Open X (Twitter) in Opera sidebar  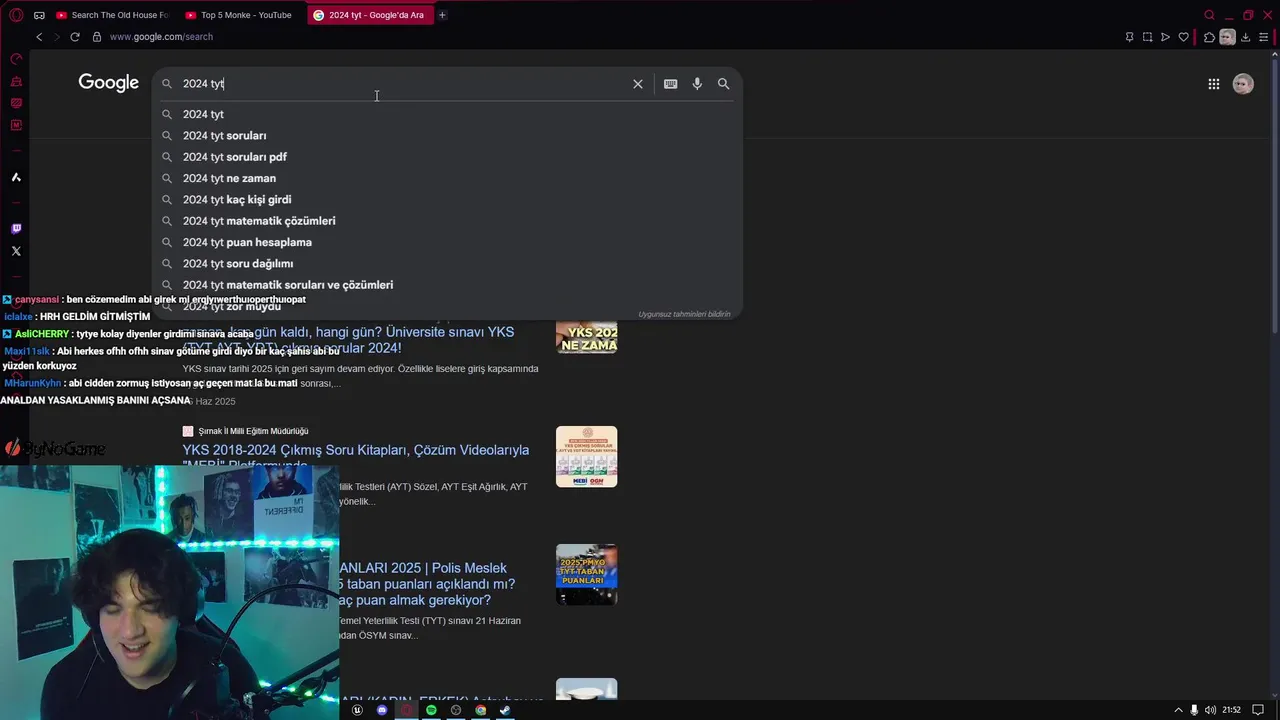pos(16,251)
